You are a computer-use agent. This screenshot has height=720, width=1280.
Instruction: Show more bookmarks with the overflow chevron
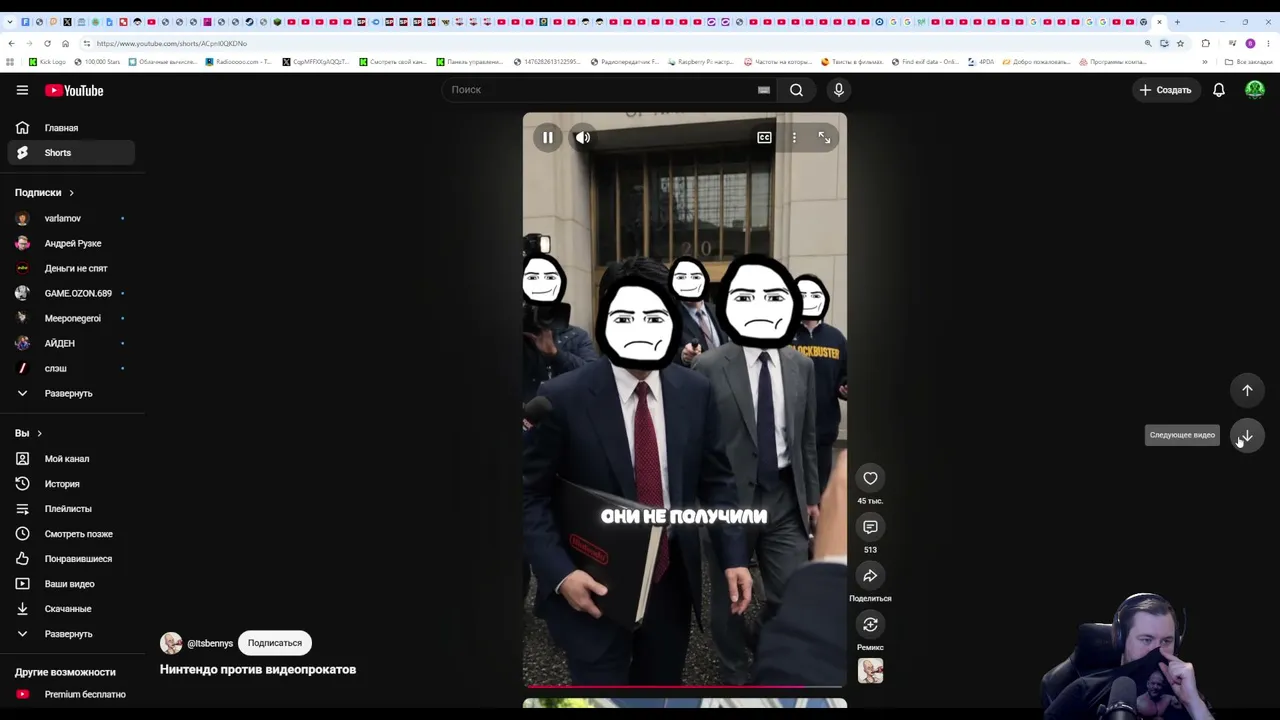pos(1204,62)
